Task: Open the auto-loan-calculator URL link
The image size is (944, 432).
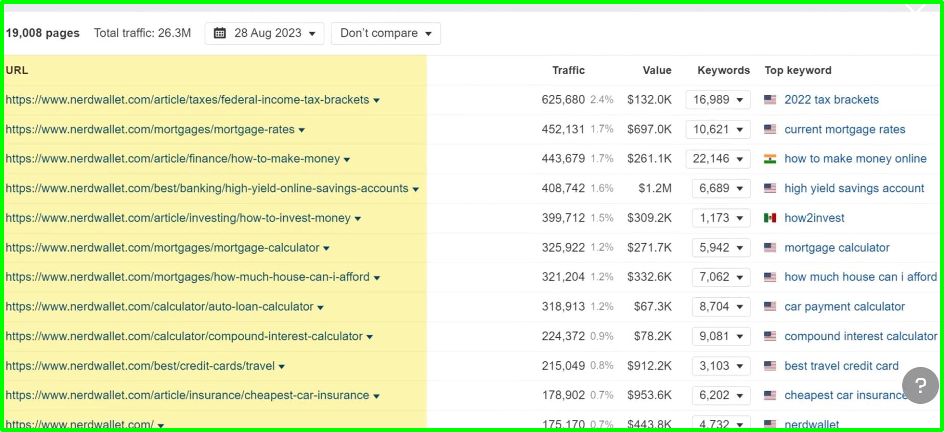Action: (160, 306)
